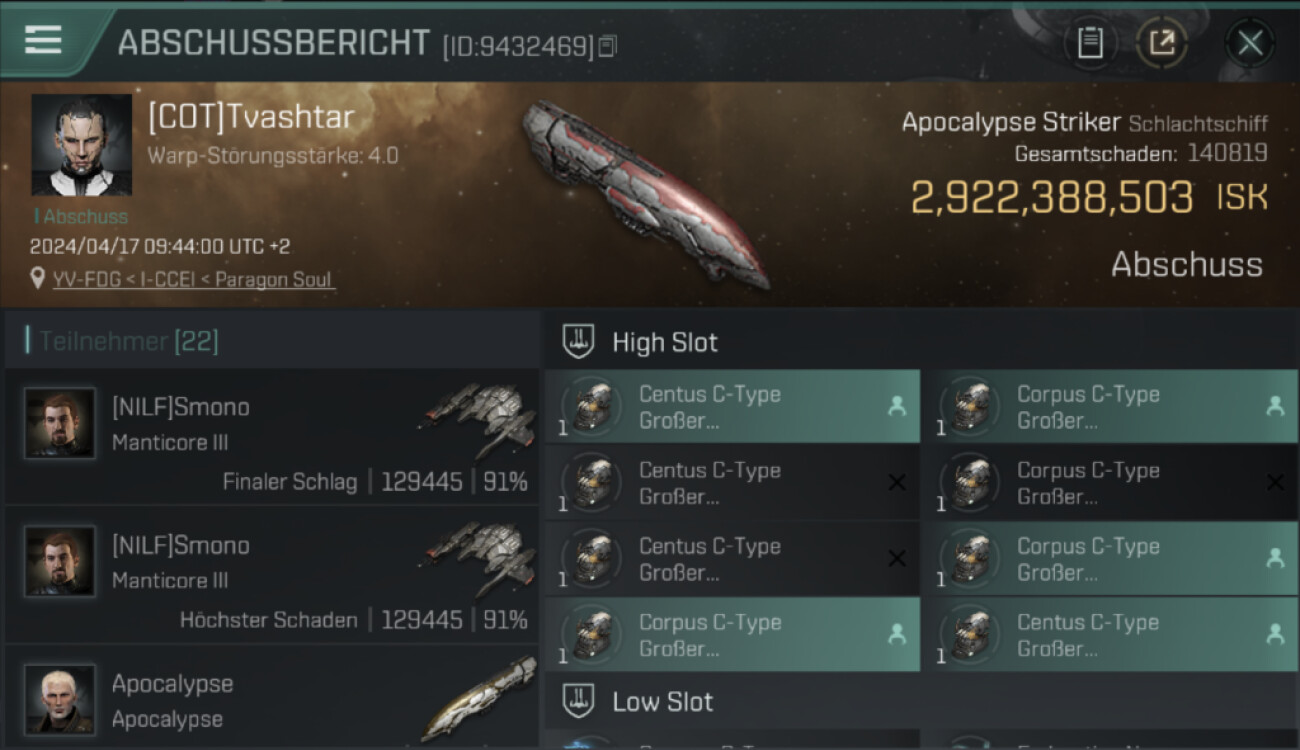This screenshot has height=750, width=1300.
Task: Open the Smono Finaler Schlag participant entry
Action: pos(272,437)
